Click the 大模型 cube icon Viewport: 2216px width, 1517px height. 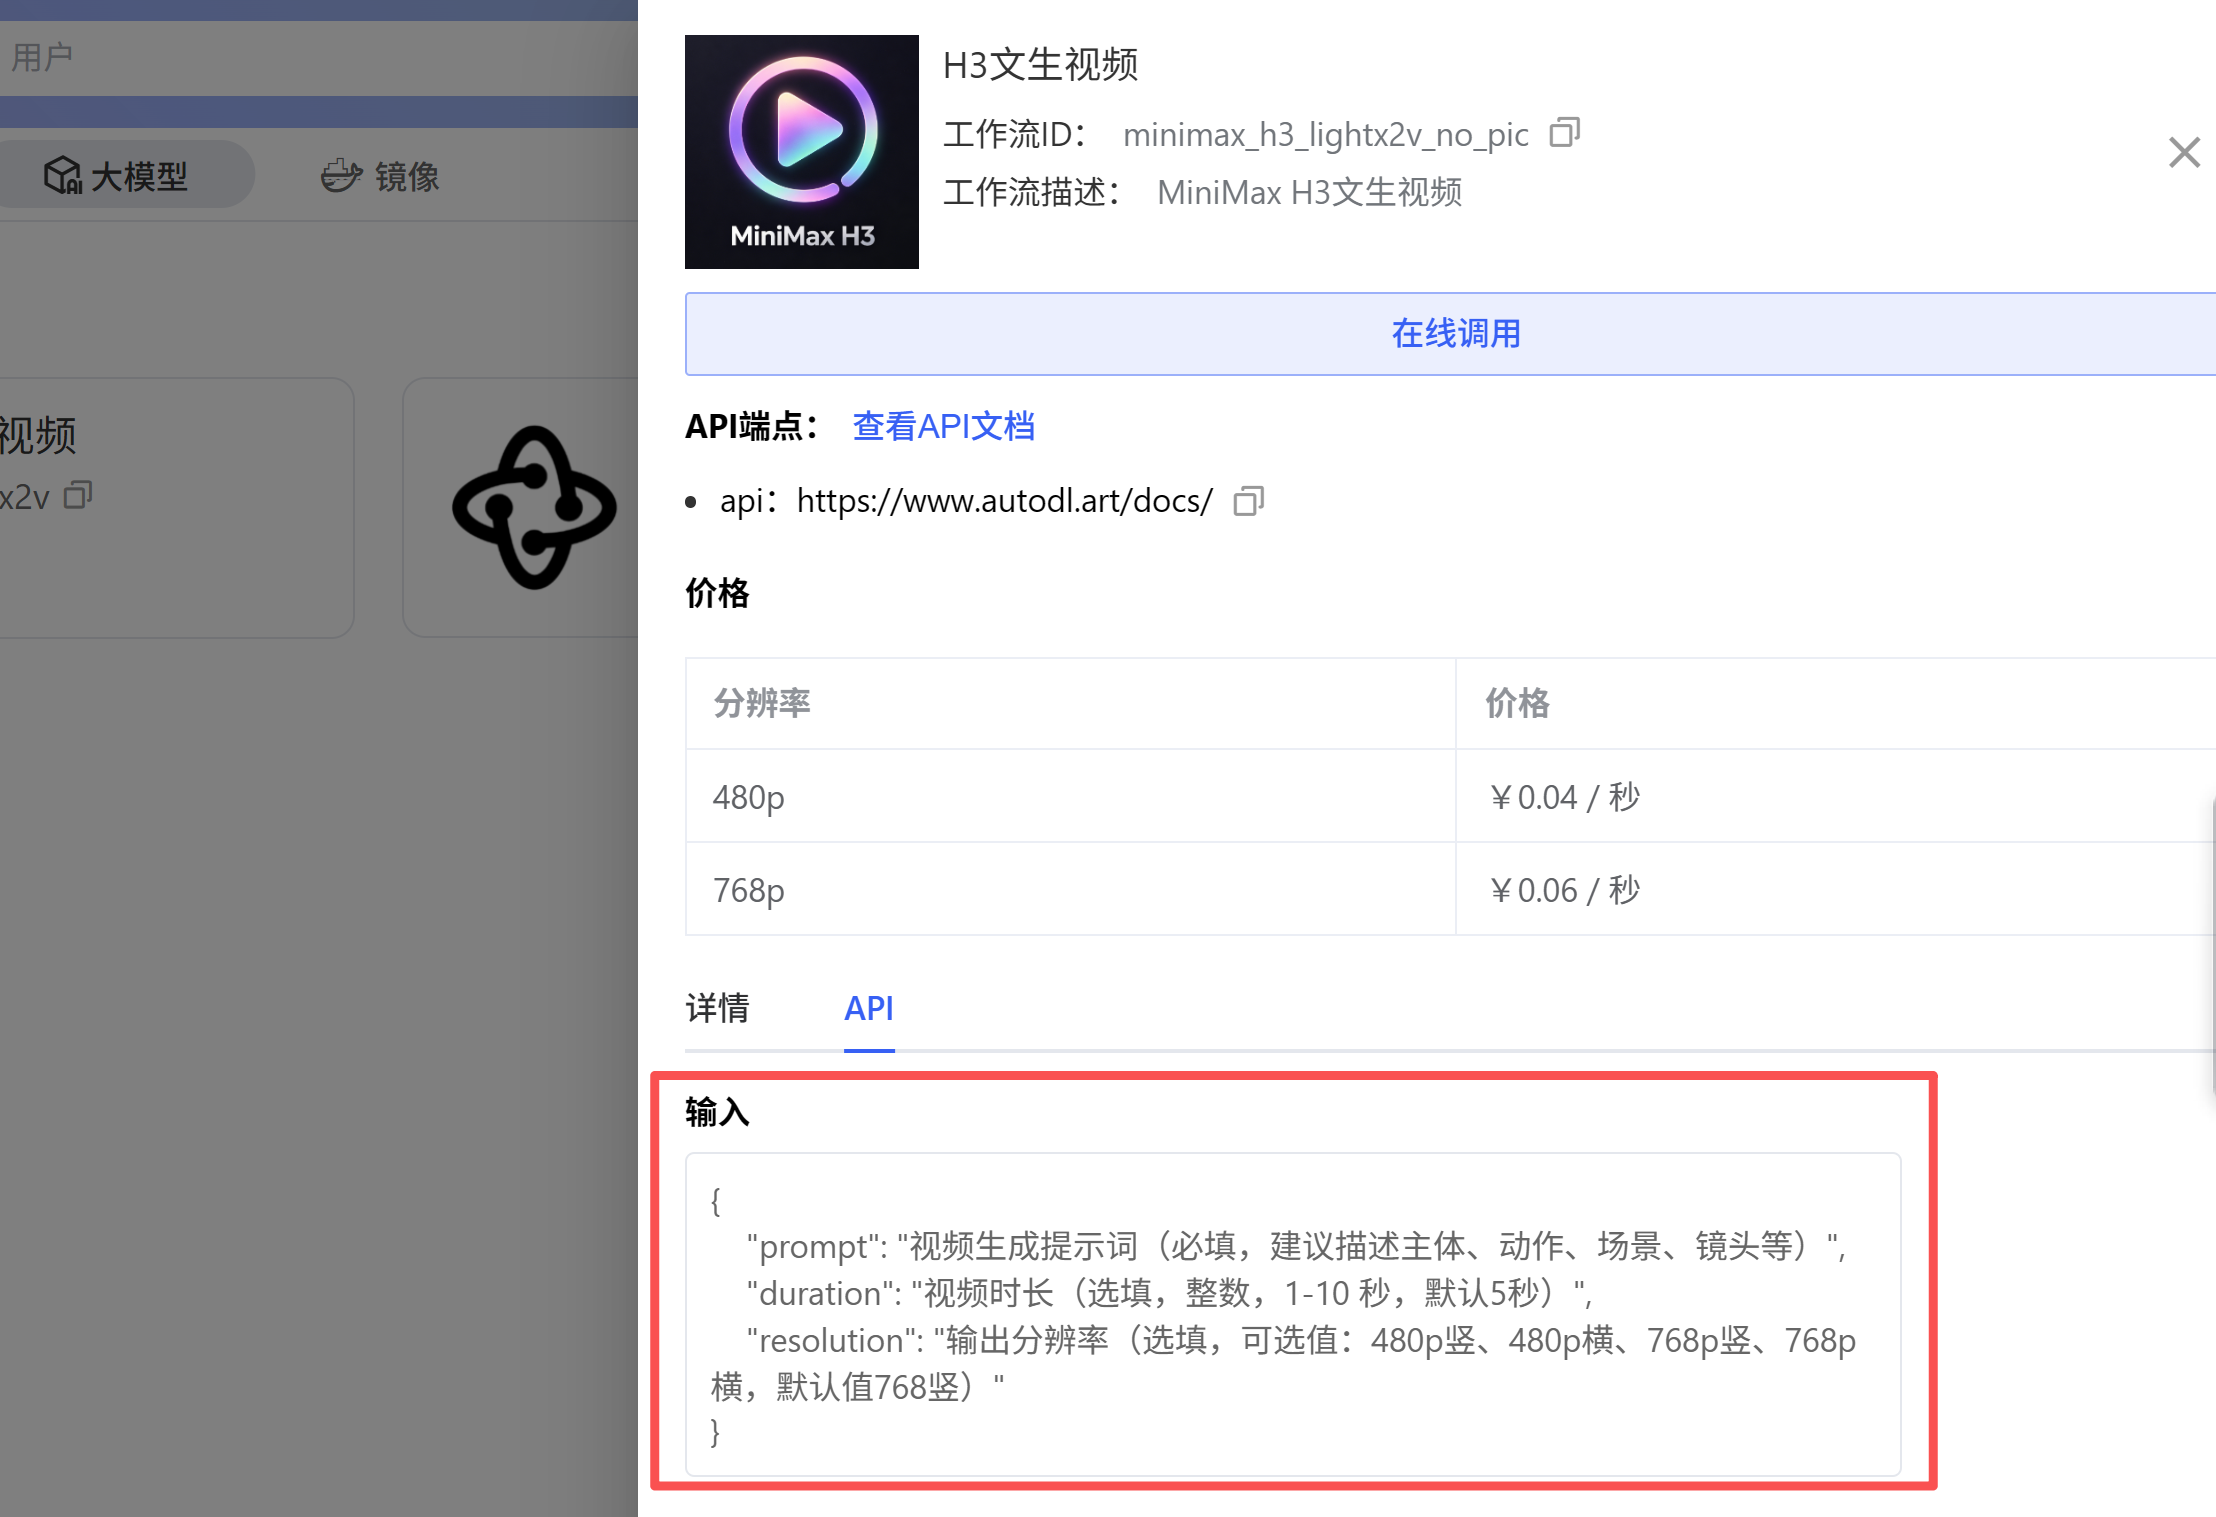coord(63,176)
